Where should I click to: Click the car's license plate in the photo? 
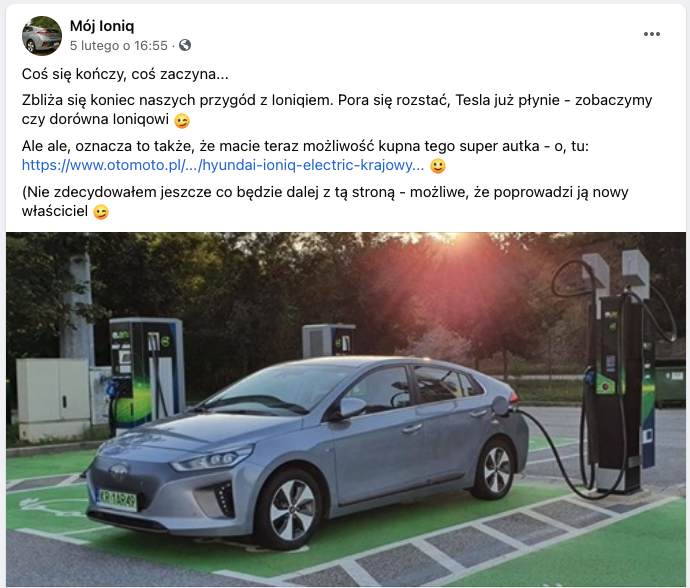[x=117, y=500]
